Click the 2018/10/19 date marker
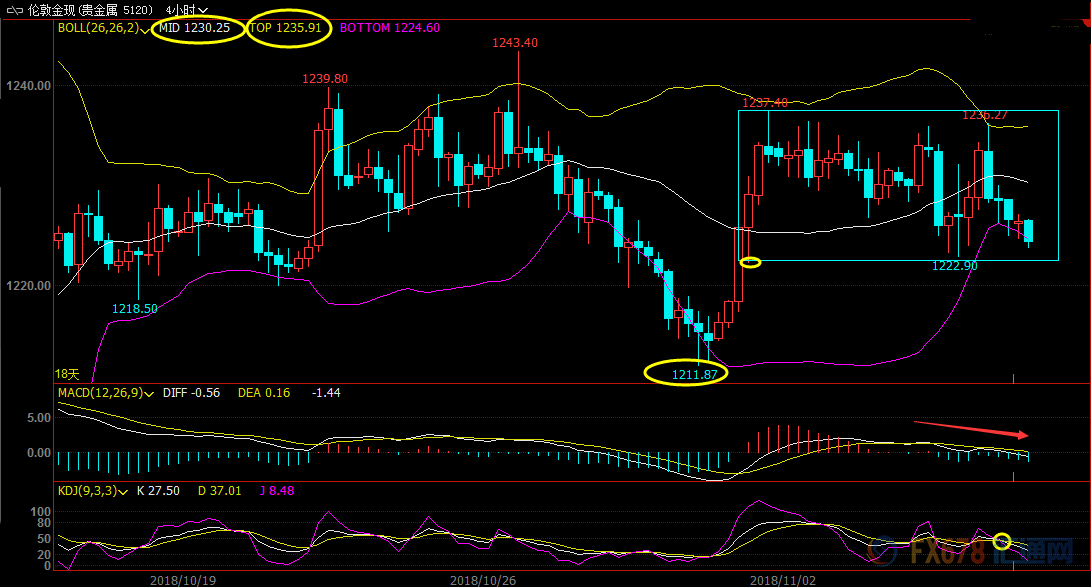The height and width of the screenshot is (587, 1091). coord(180,579)
